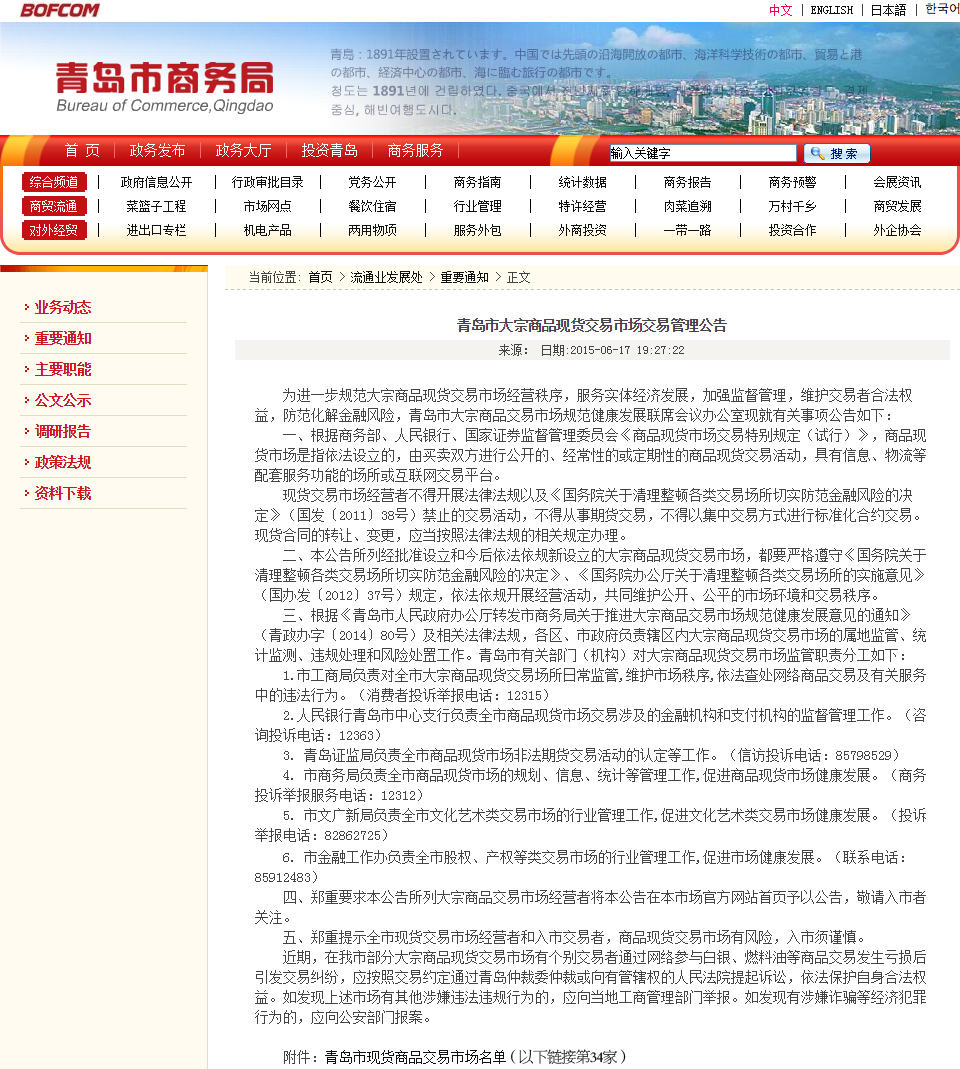Open 一带一路 link
960x1069 pixels.
[687, 230]
